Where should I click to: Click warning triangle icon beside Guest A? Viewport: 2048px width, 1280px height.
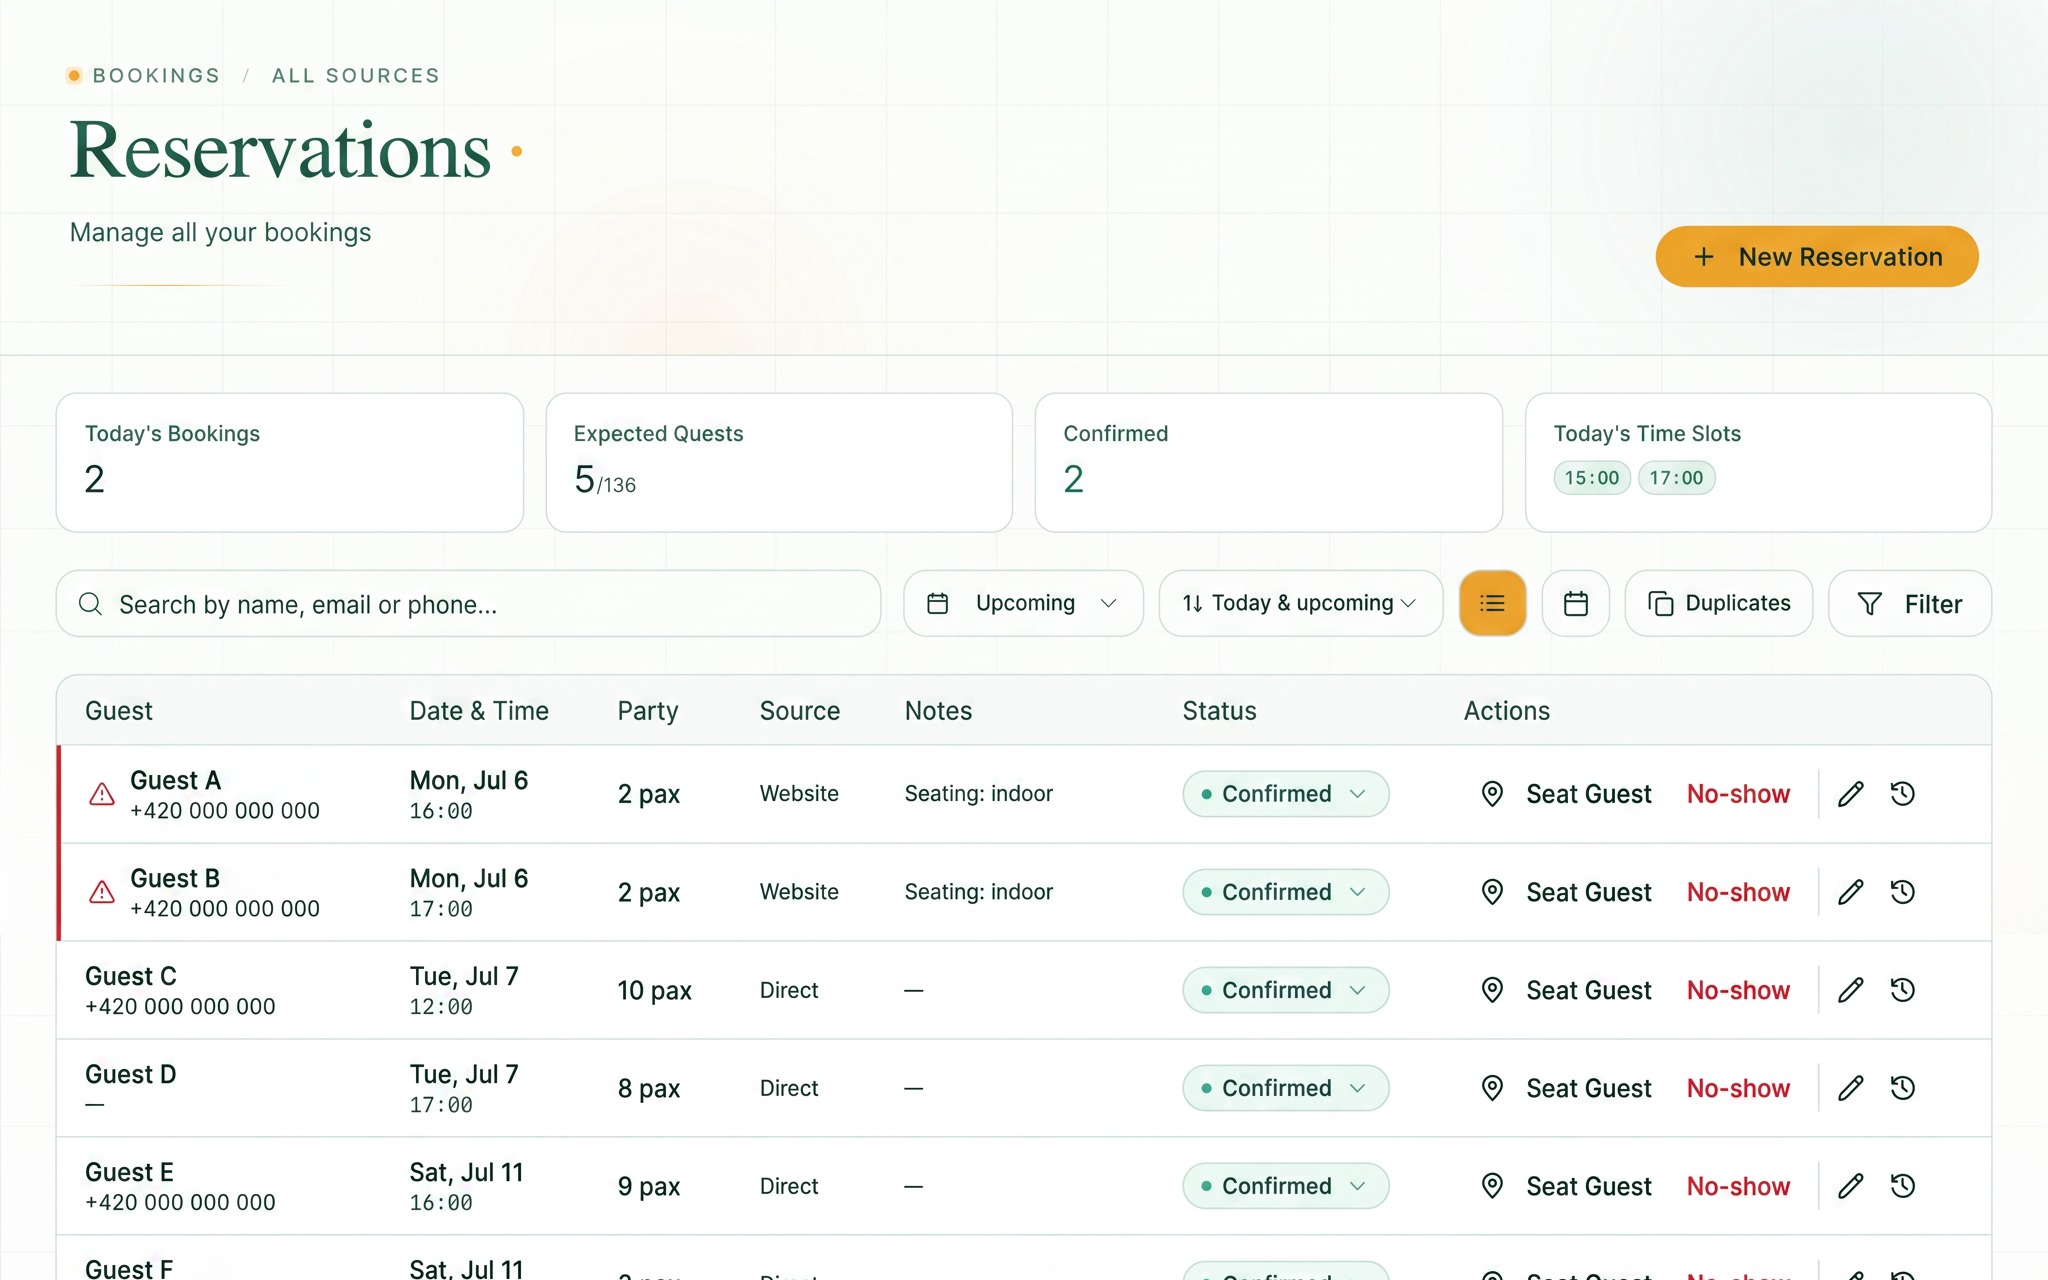(102, 795)
